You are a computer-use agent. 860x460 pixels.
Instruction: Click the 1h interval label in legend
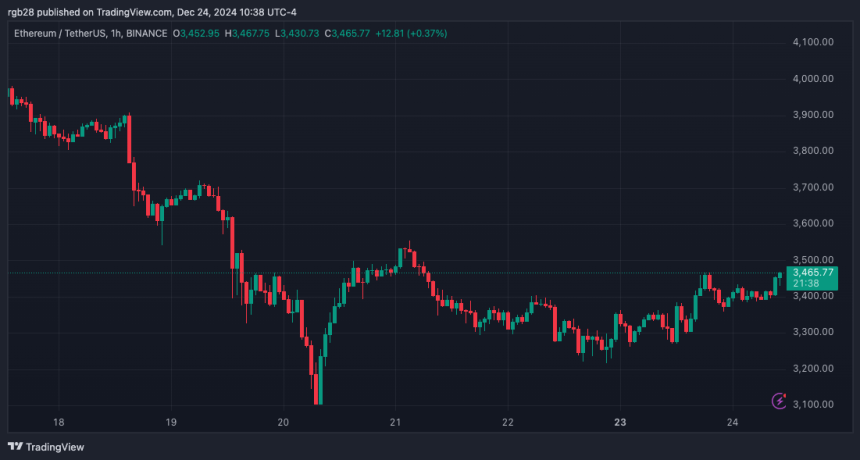[x=115, y=33]
